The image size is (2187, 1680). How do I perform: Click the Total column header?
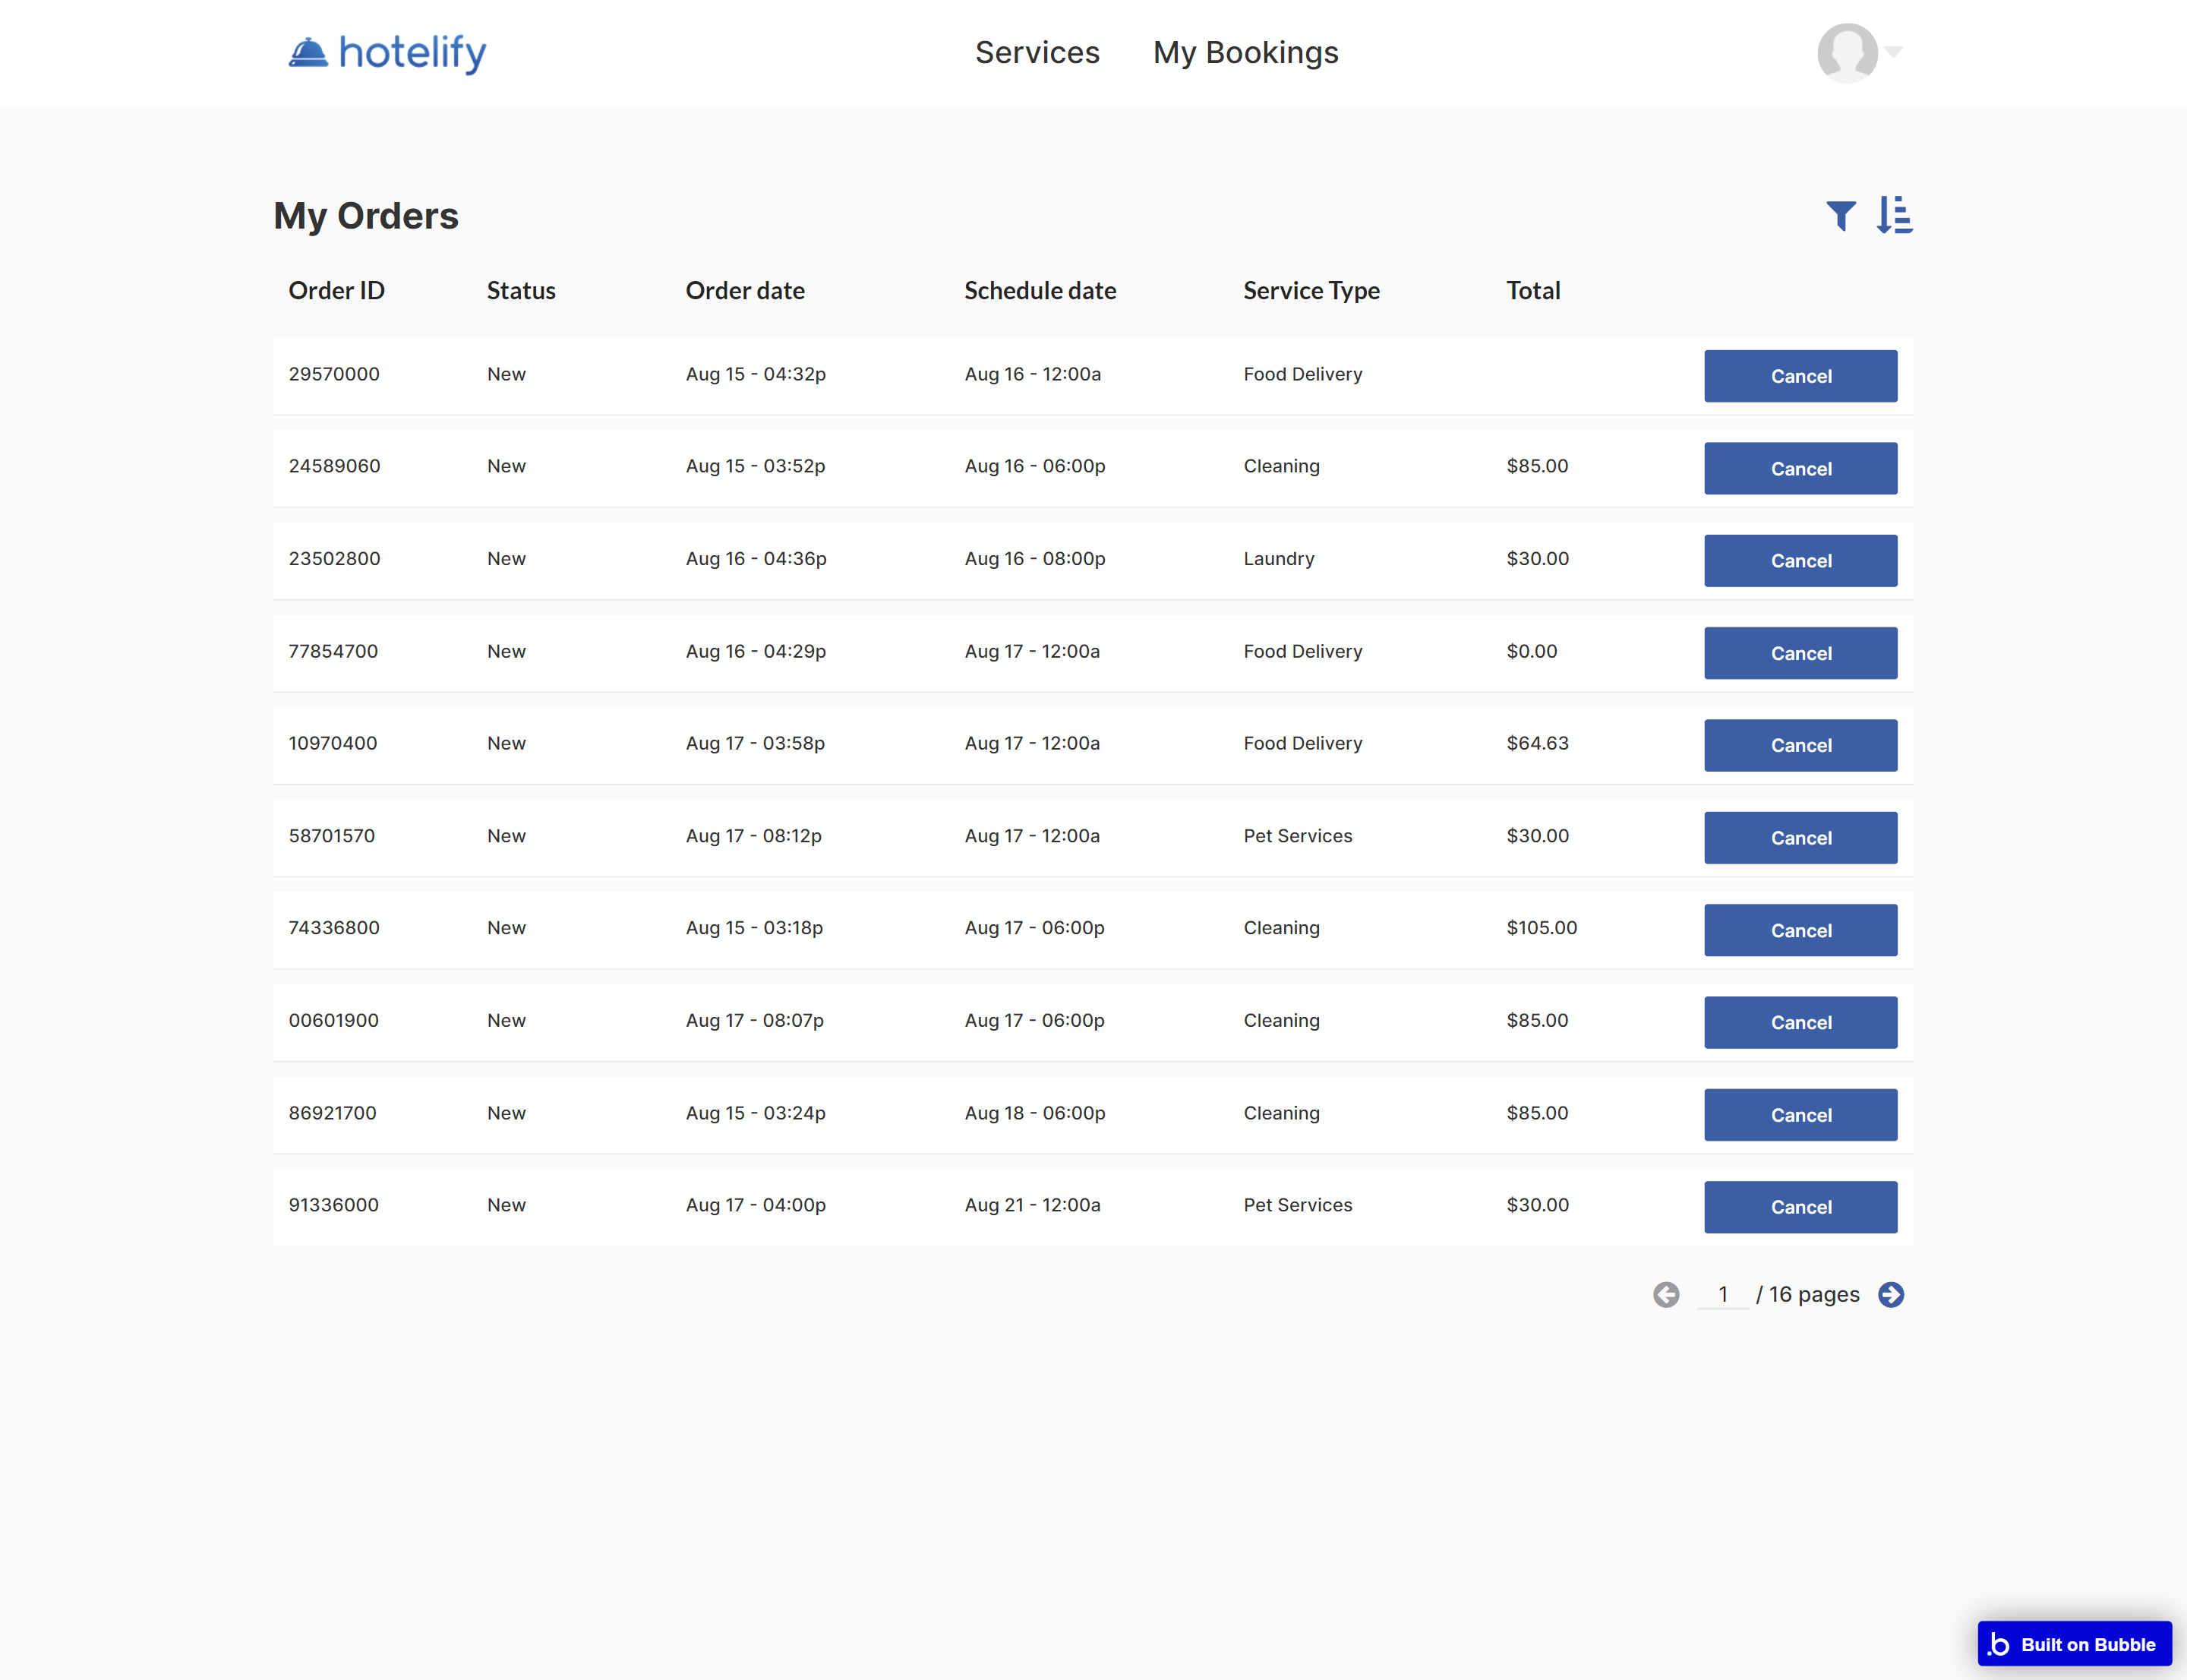point(1533,291)
